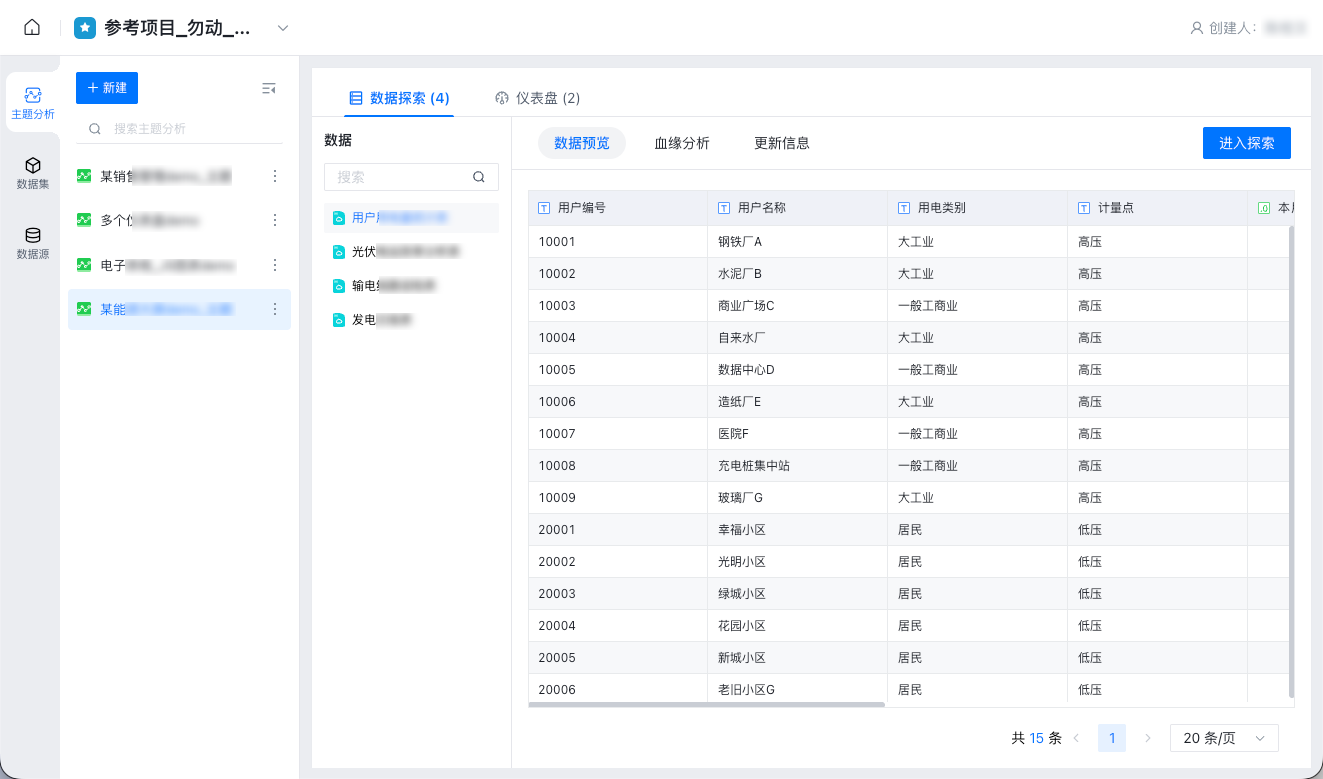Click search magnifier in 数据 panel

[479, 177]
